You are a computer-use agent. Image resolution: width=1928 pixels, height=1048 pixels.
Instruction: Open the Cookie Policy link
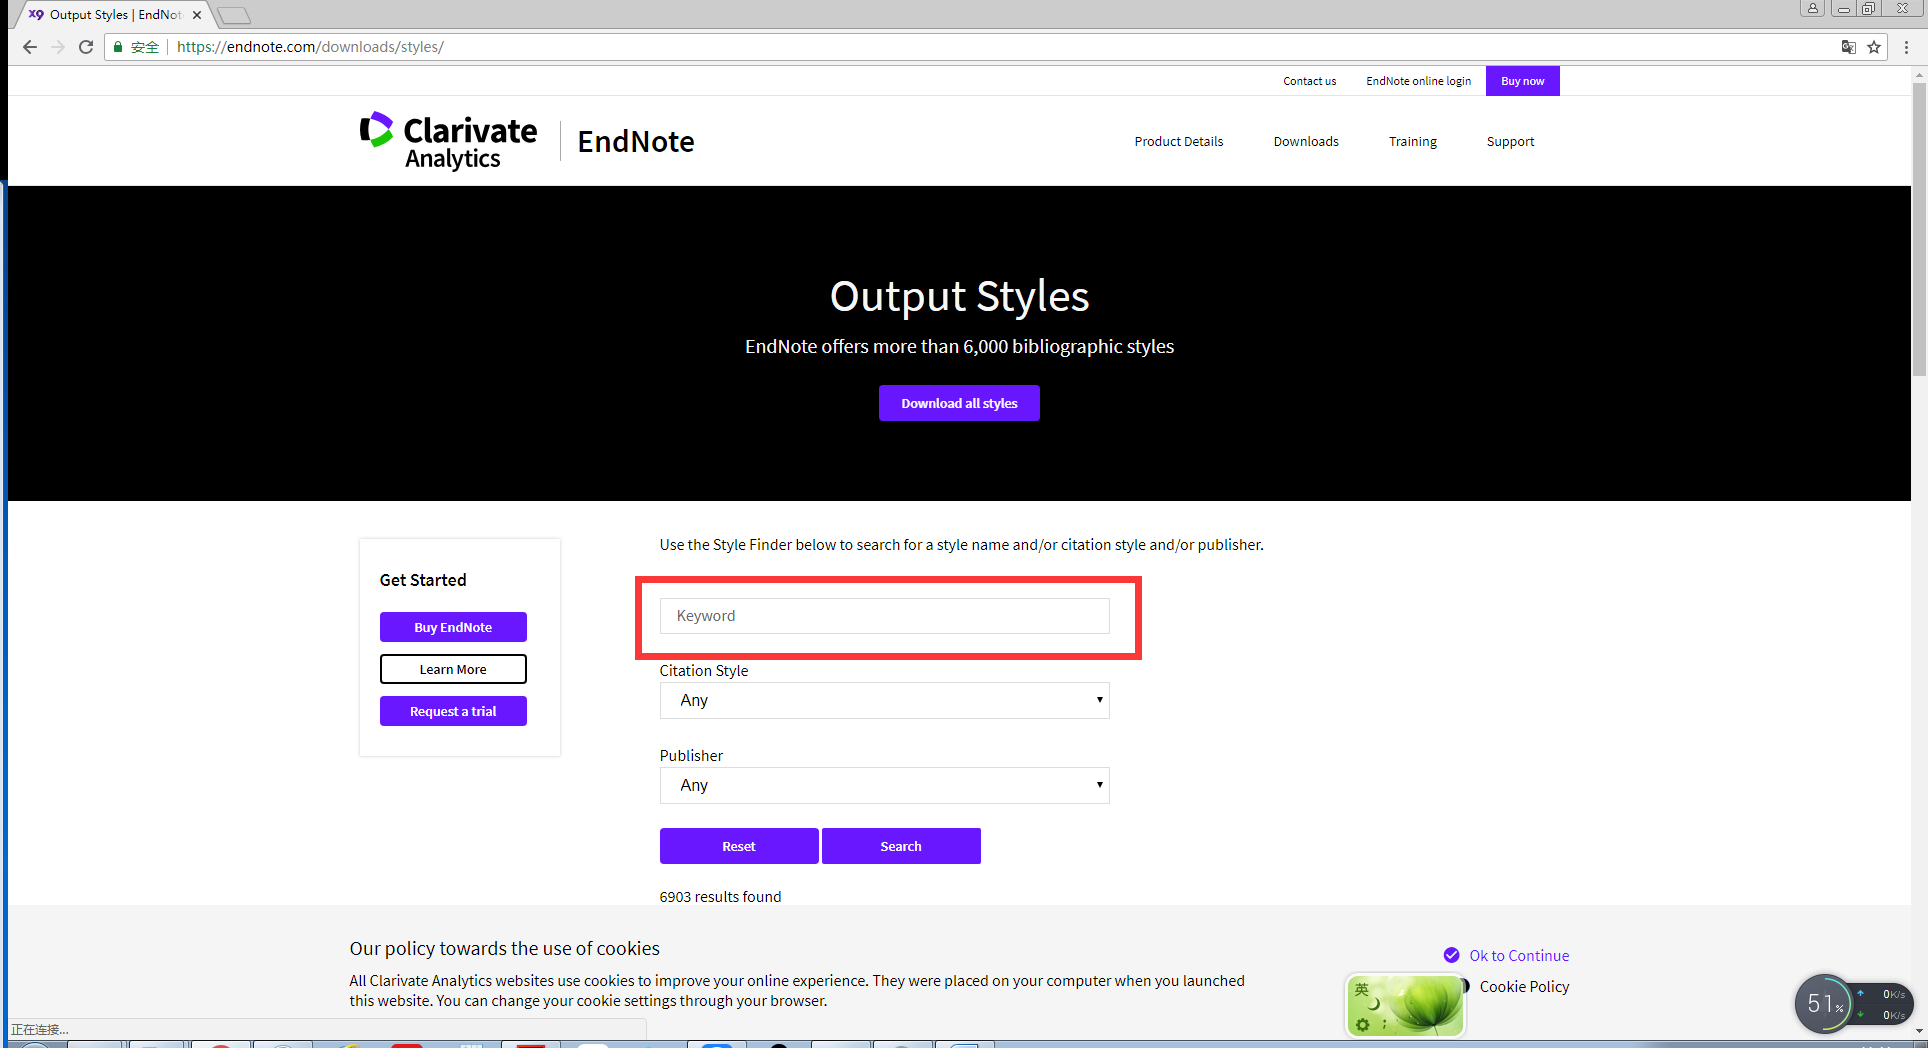pos(1524,986)
